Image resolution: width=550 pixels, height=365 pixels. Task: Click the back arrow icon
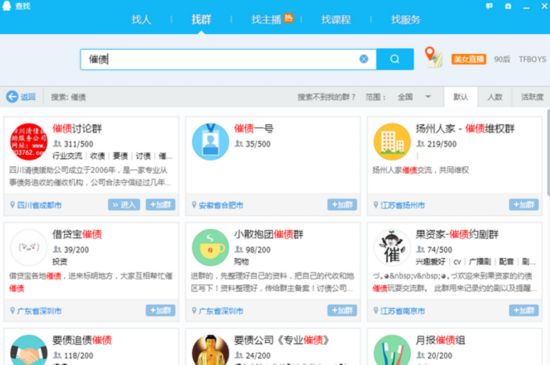tap(12, 96)
